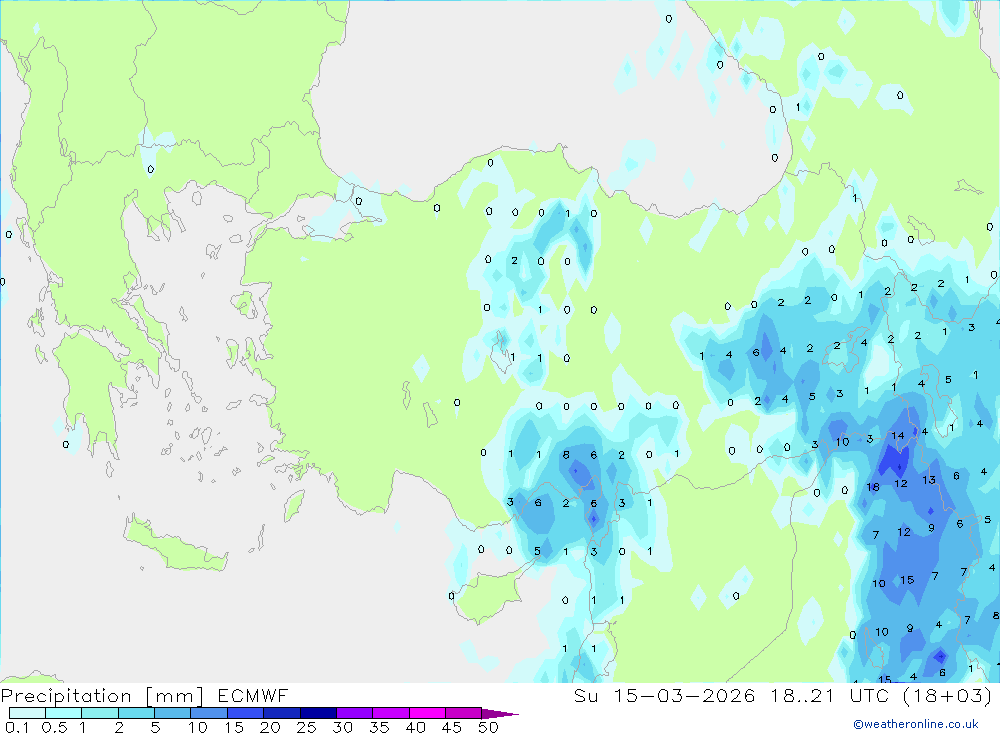Pick the 35–40 mm purple legend swatch
The image size is (1000, 733).
pos(390,713)
